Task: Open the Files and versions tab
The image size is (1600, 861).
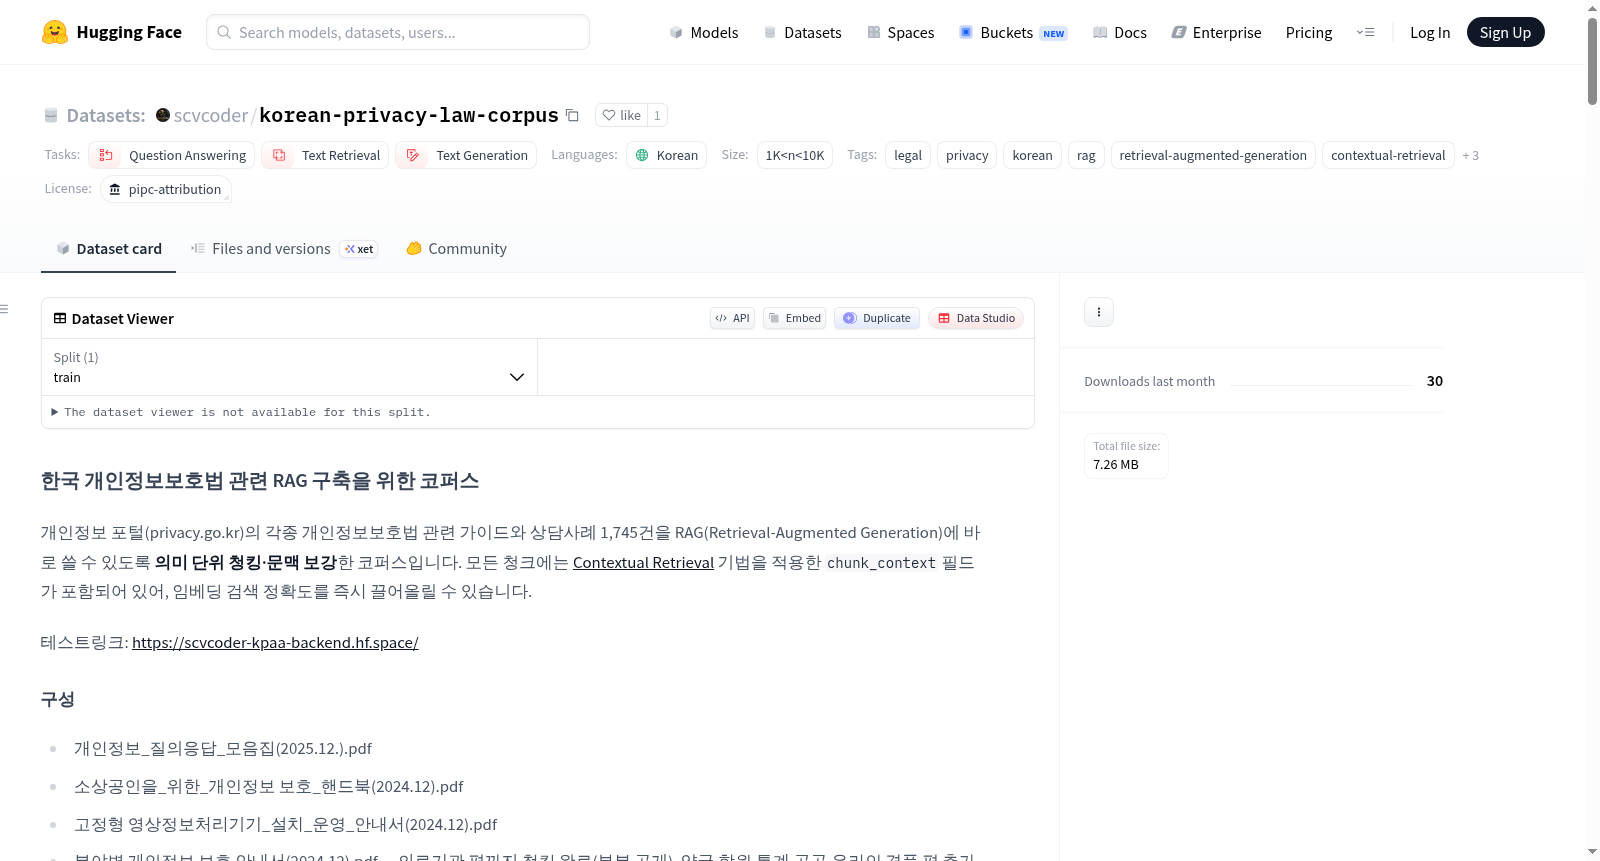Action: coord(284,249)
